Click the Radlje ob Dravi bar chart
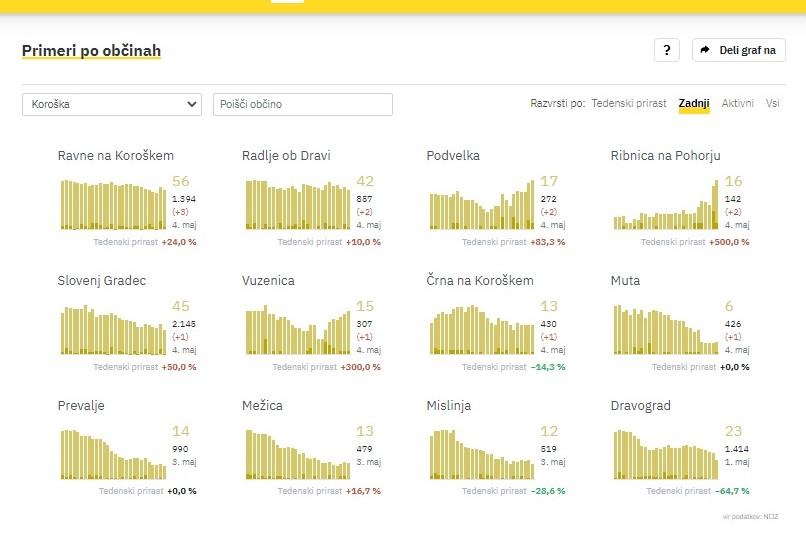This screenshot has width=806, height=551. 297,205
